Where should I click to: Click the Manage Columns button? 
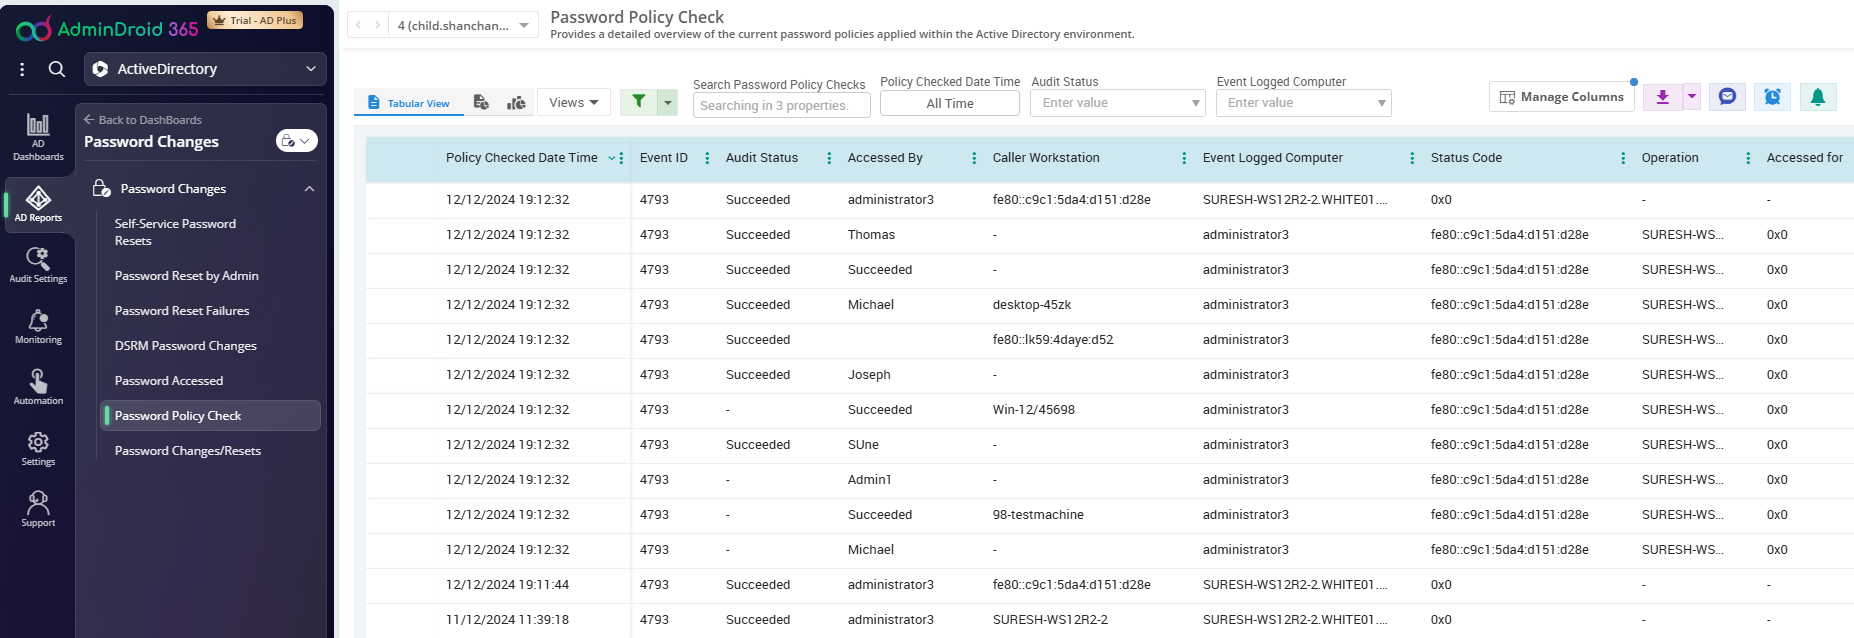(1561, 97)
